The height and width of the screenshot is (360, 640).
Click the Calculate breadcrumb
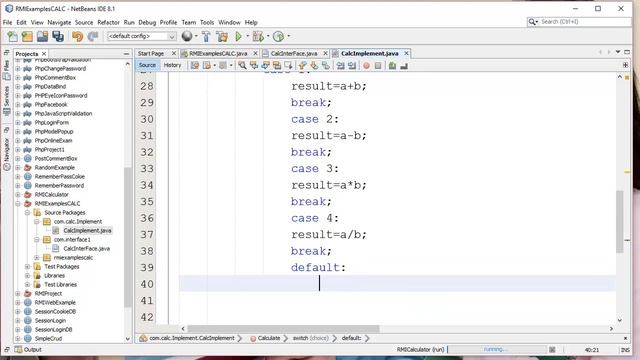point(269,338)
